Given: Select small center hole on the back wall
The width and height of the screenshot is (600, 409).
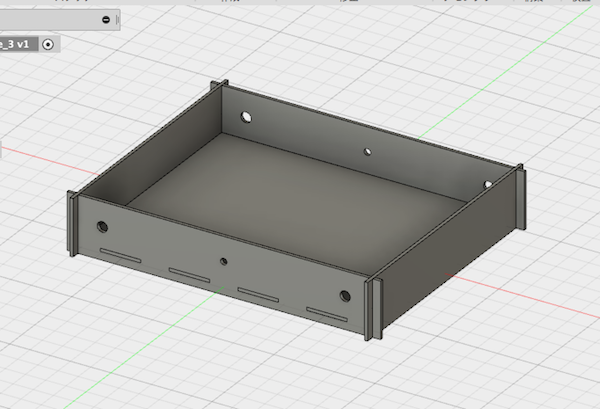Looking at the screenshot, I should point(367,152).
